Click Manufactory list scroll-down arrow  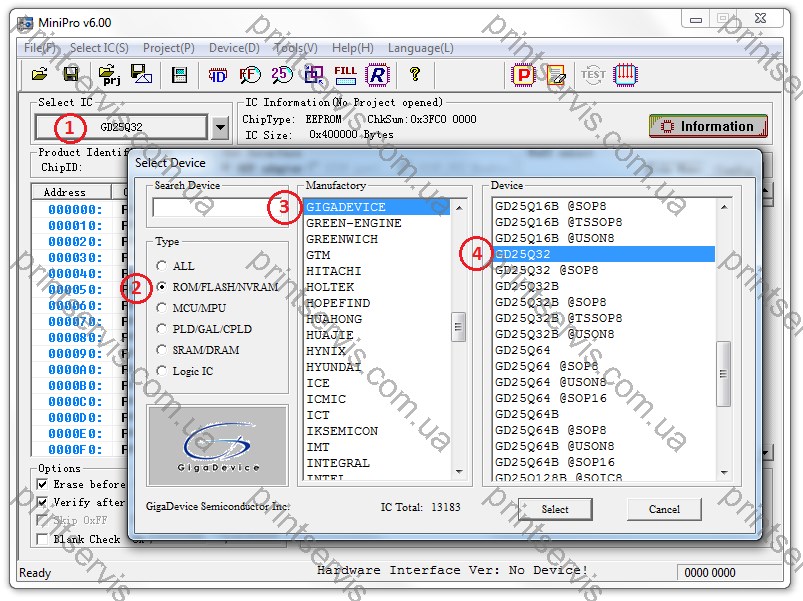459,471
